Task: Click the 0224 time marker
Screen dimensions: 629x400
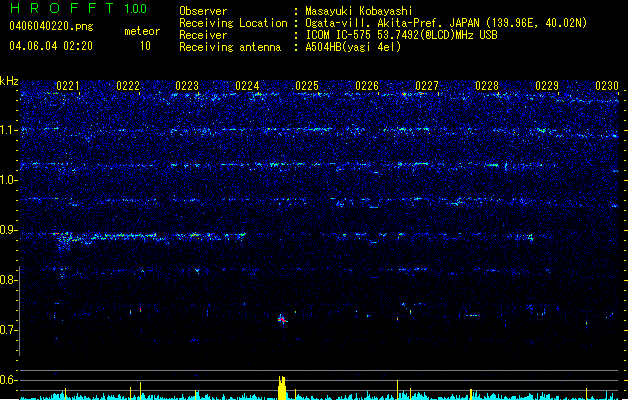Action: click(x=247, y=86)
